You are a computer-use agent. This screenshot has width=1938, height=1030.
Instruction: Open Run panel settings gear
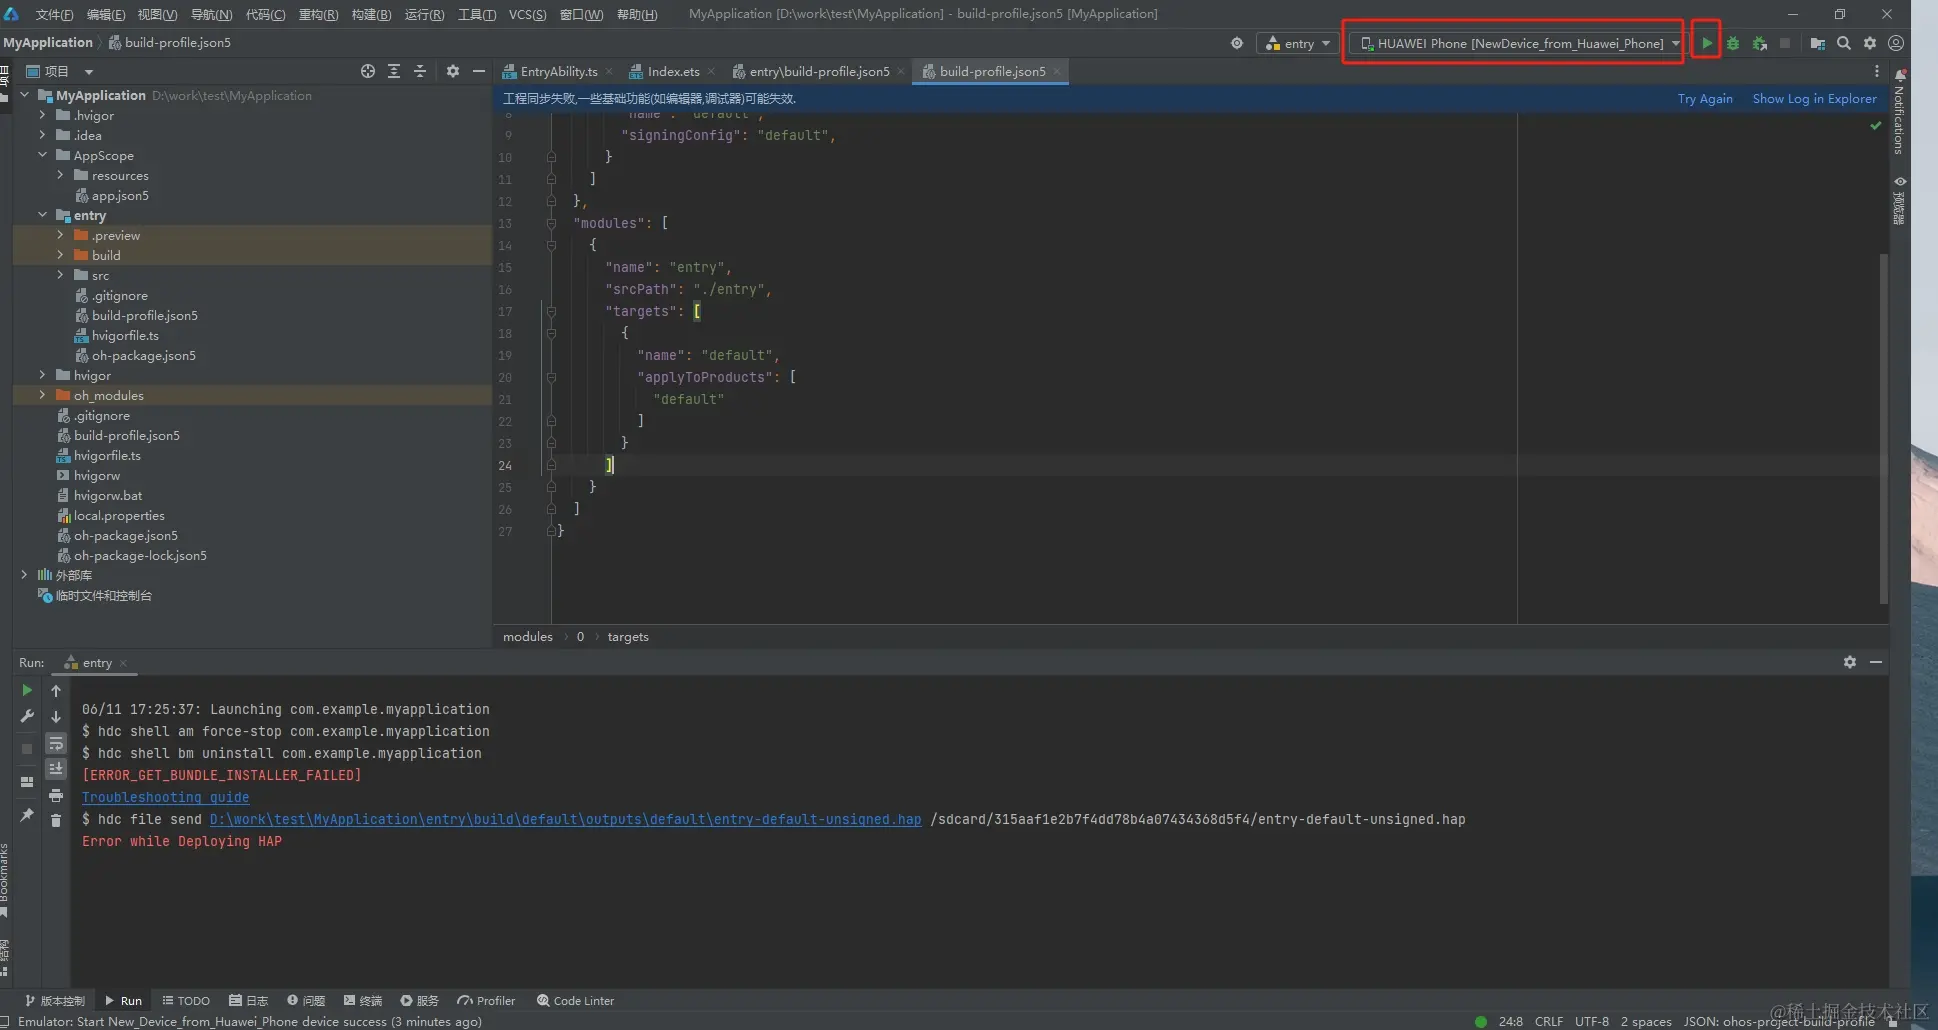1849,662
